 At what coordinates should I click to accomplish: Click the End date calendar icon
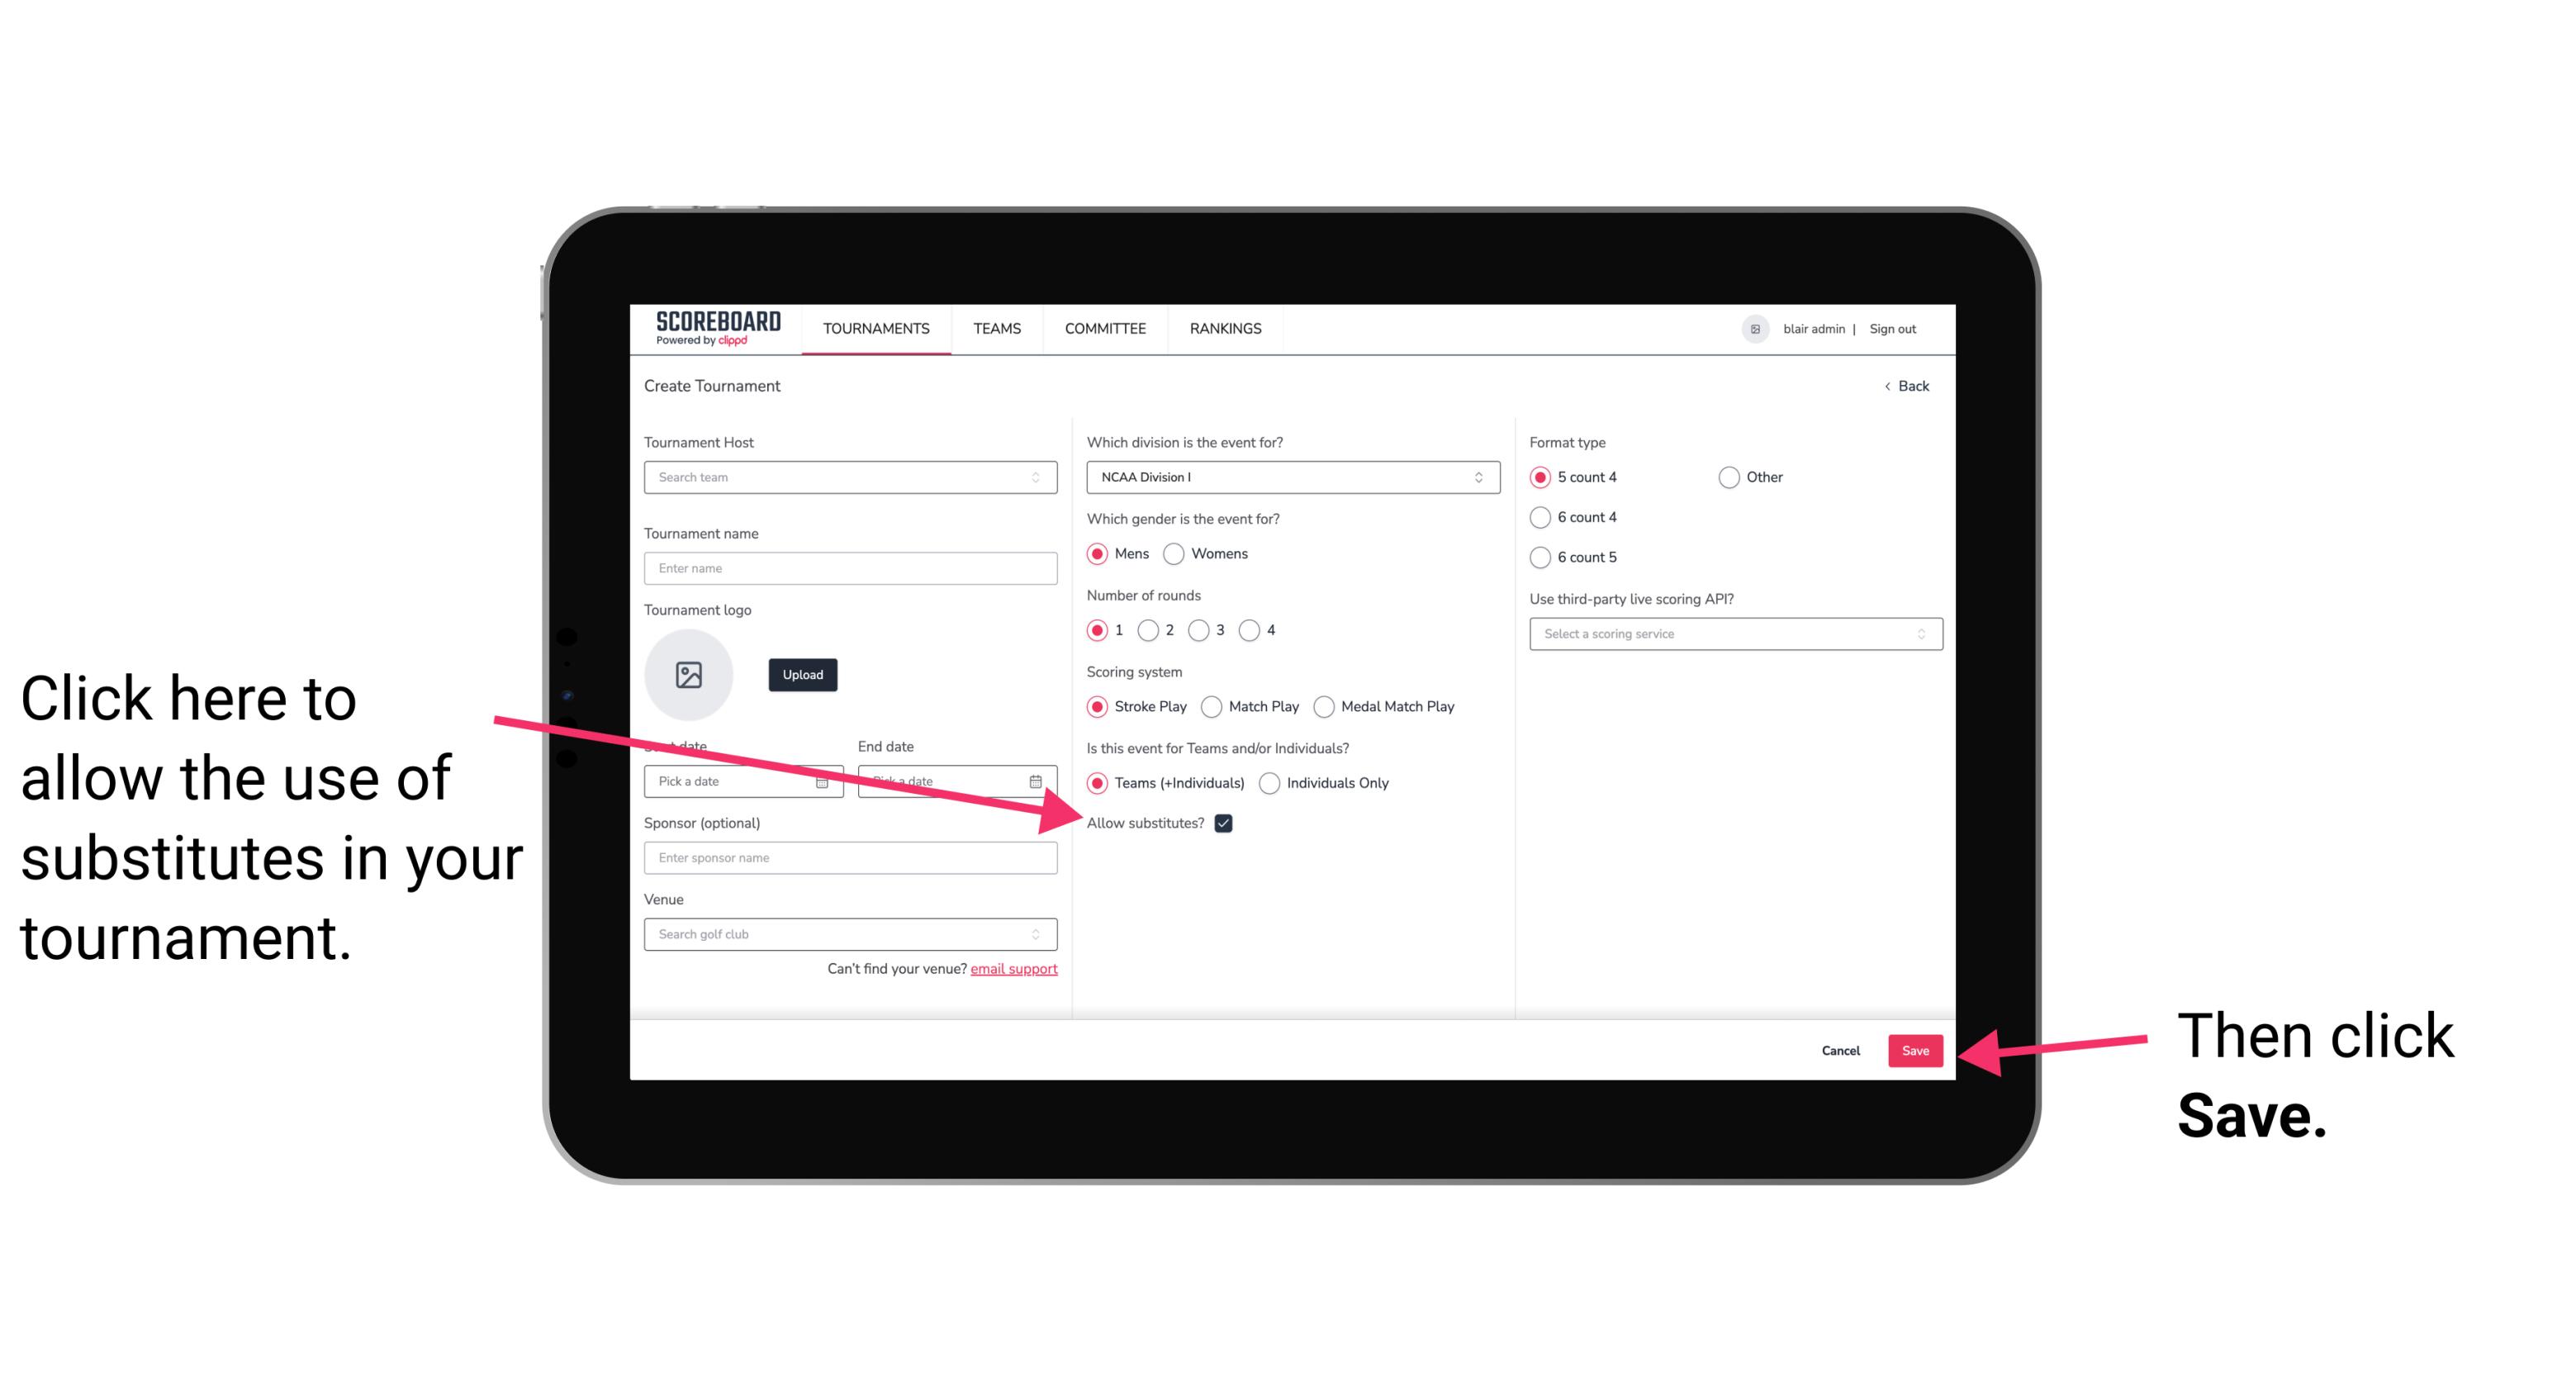tap(1037, 781)
